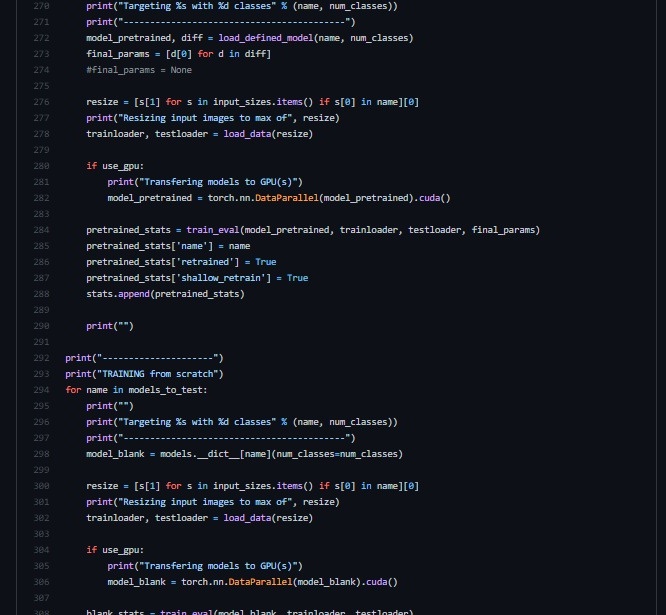Click input_sizes.items() on line 276

tap(263, 102)
